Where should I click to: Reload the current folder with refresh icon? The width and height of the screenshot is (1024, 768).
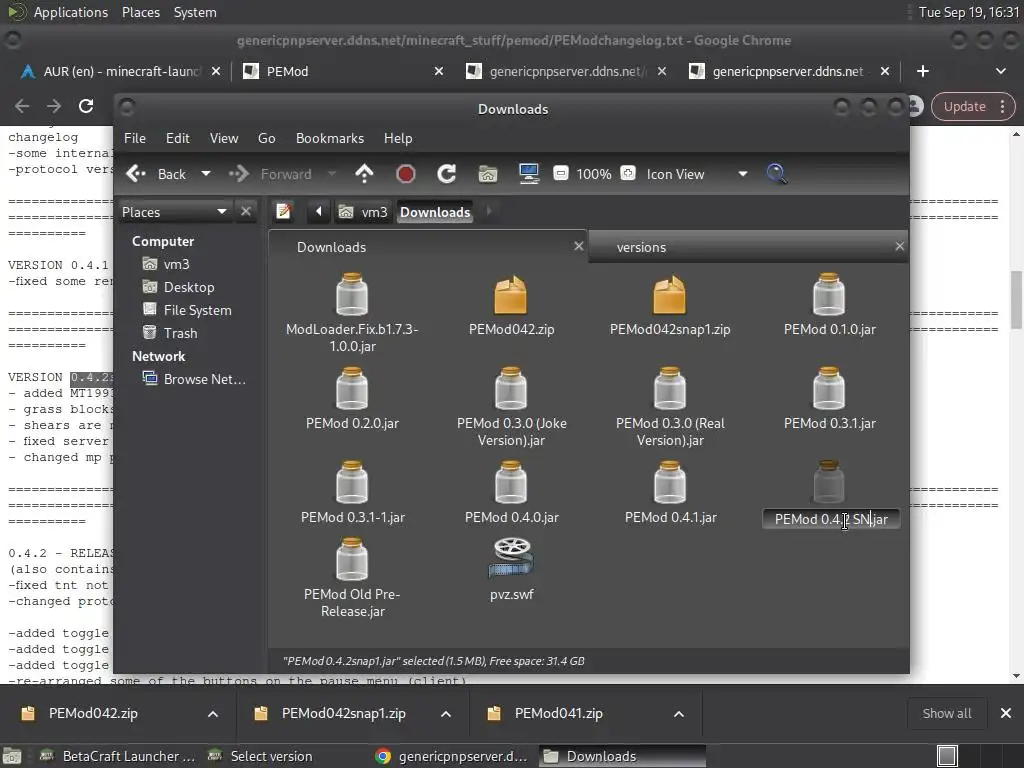(446, 174)
